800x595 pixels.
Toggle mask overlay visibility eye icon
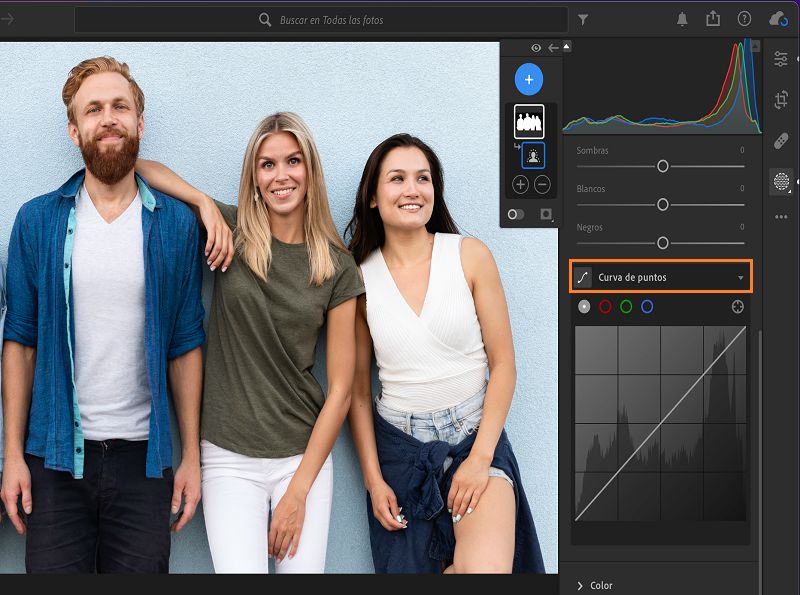tap(536, 48)
